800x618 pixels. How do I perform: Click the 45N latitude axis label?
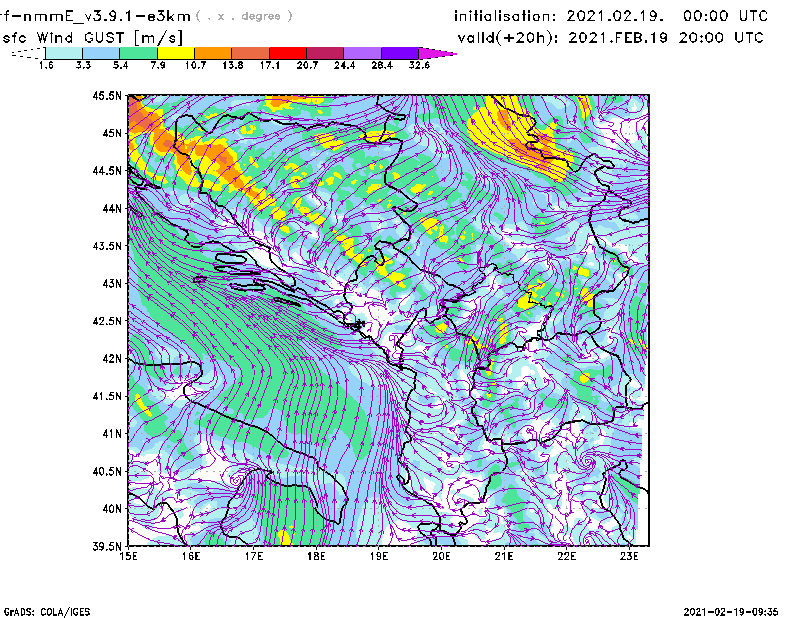click(112, 133)
